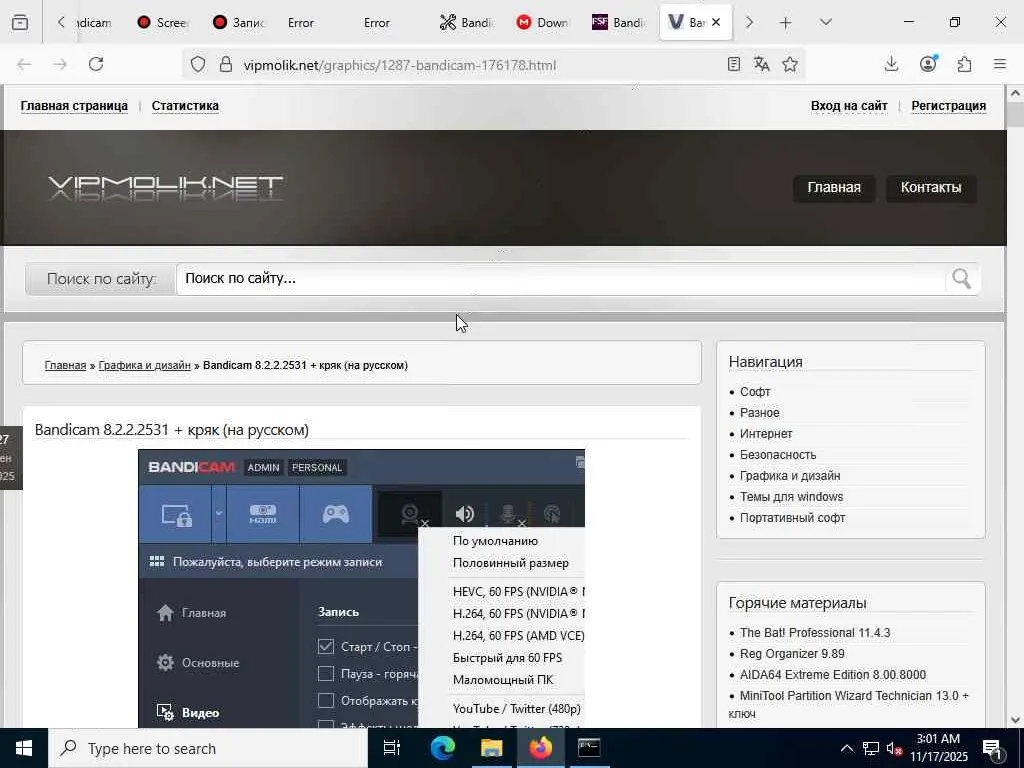Open Firefox View icon in tab bar

pyautogui.click(x=20, y=22)
